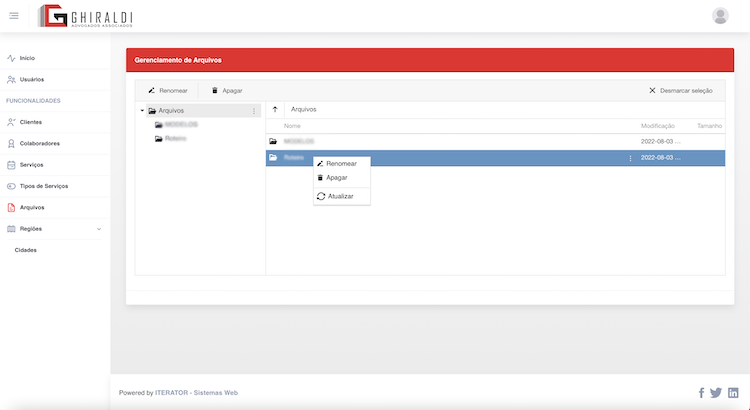
Task: Open Serviços section
Action: click(32, 165)
